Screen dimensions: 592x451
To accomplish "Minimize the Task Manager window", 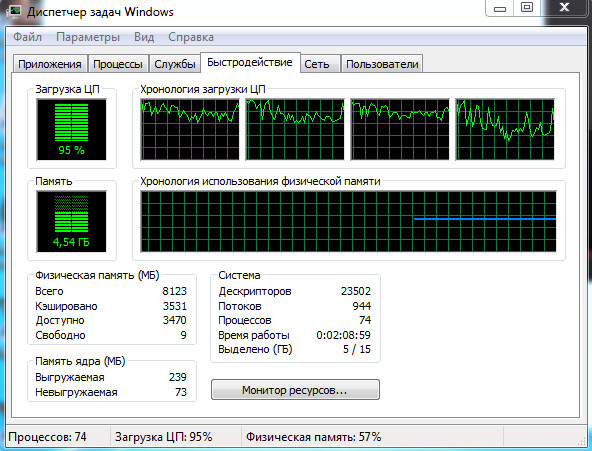I will click(500, 8).
